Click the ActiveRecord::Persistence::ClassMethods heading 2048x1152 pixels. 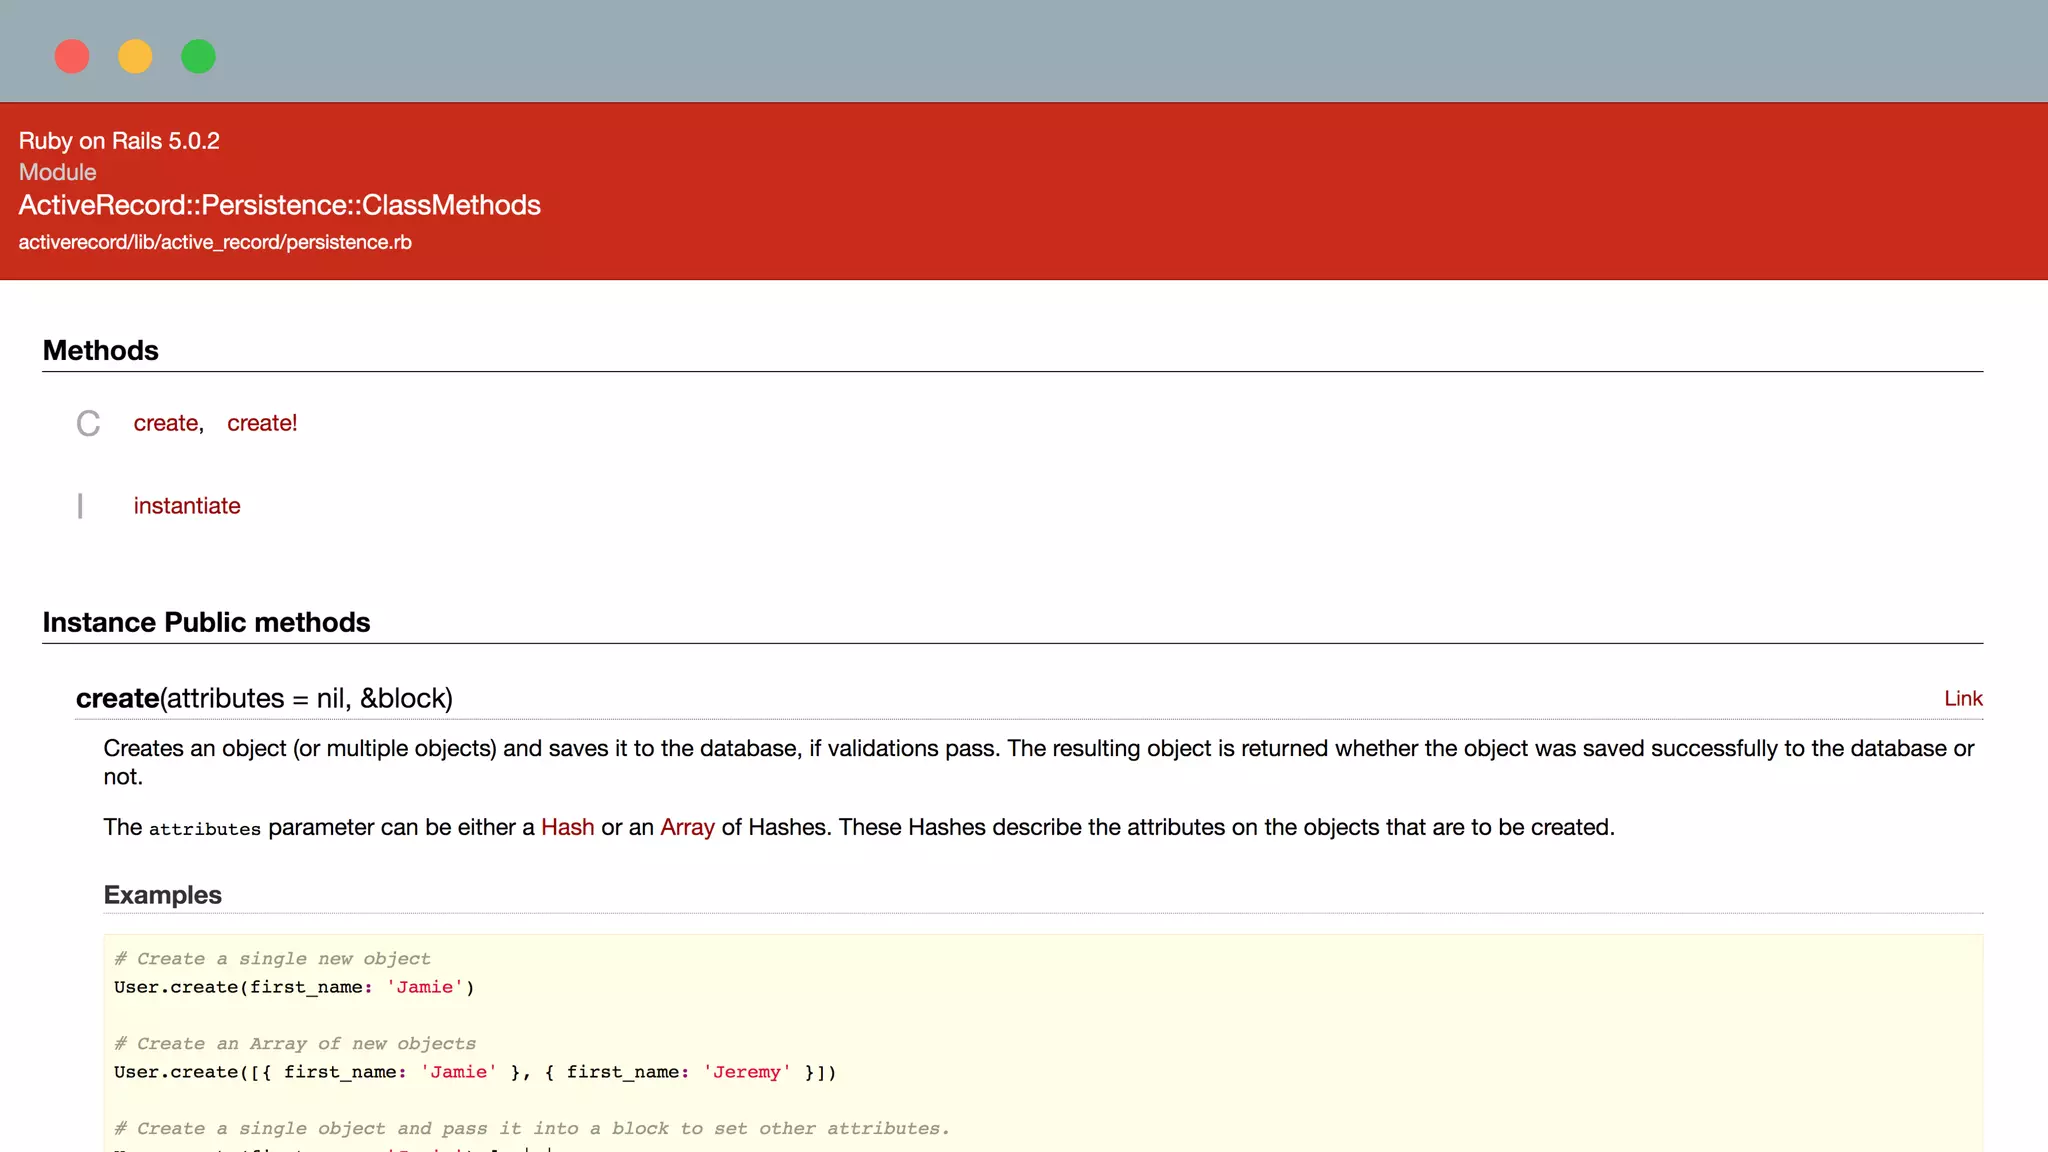click(279, 205)
